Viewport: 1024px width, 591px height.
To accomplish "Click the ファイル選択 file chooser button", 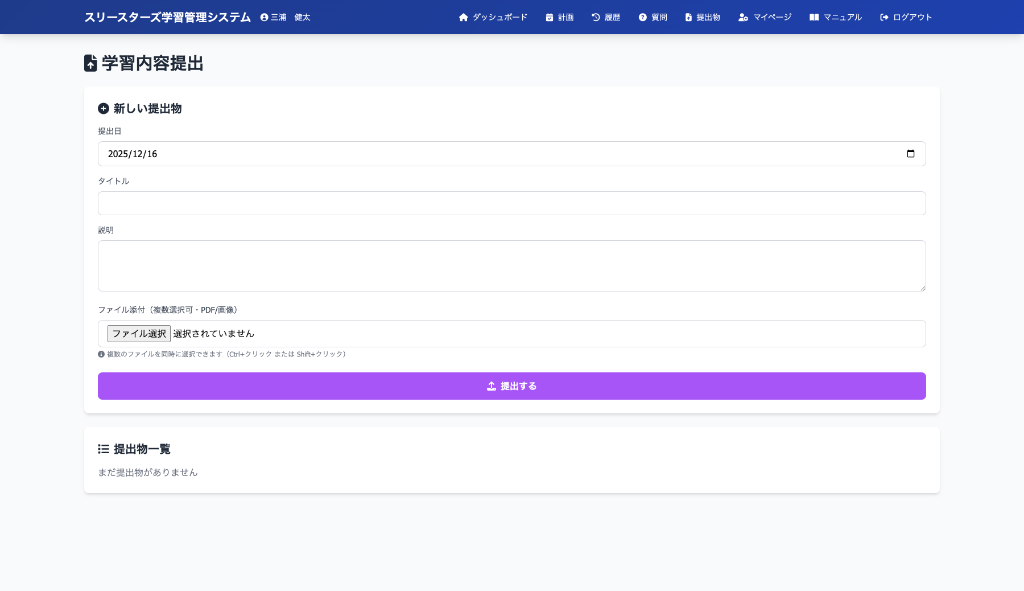I will [139, 333].
